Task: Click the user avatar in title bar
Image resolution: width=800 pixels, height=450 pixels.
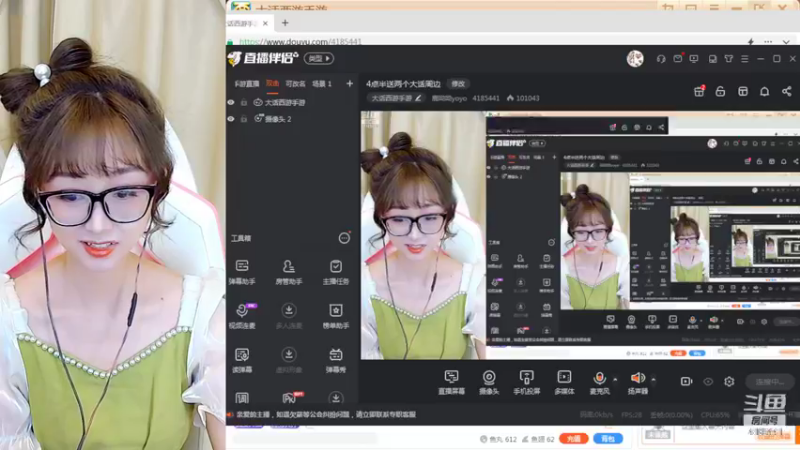Action: pyautogui.click(x=635, y=59)
